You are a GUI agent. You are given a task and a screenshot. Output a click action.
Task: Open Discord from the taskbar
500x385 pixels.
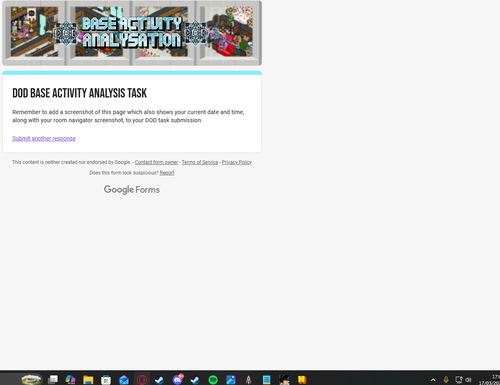click(178, 379)
